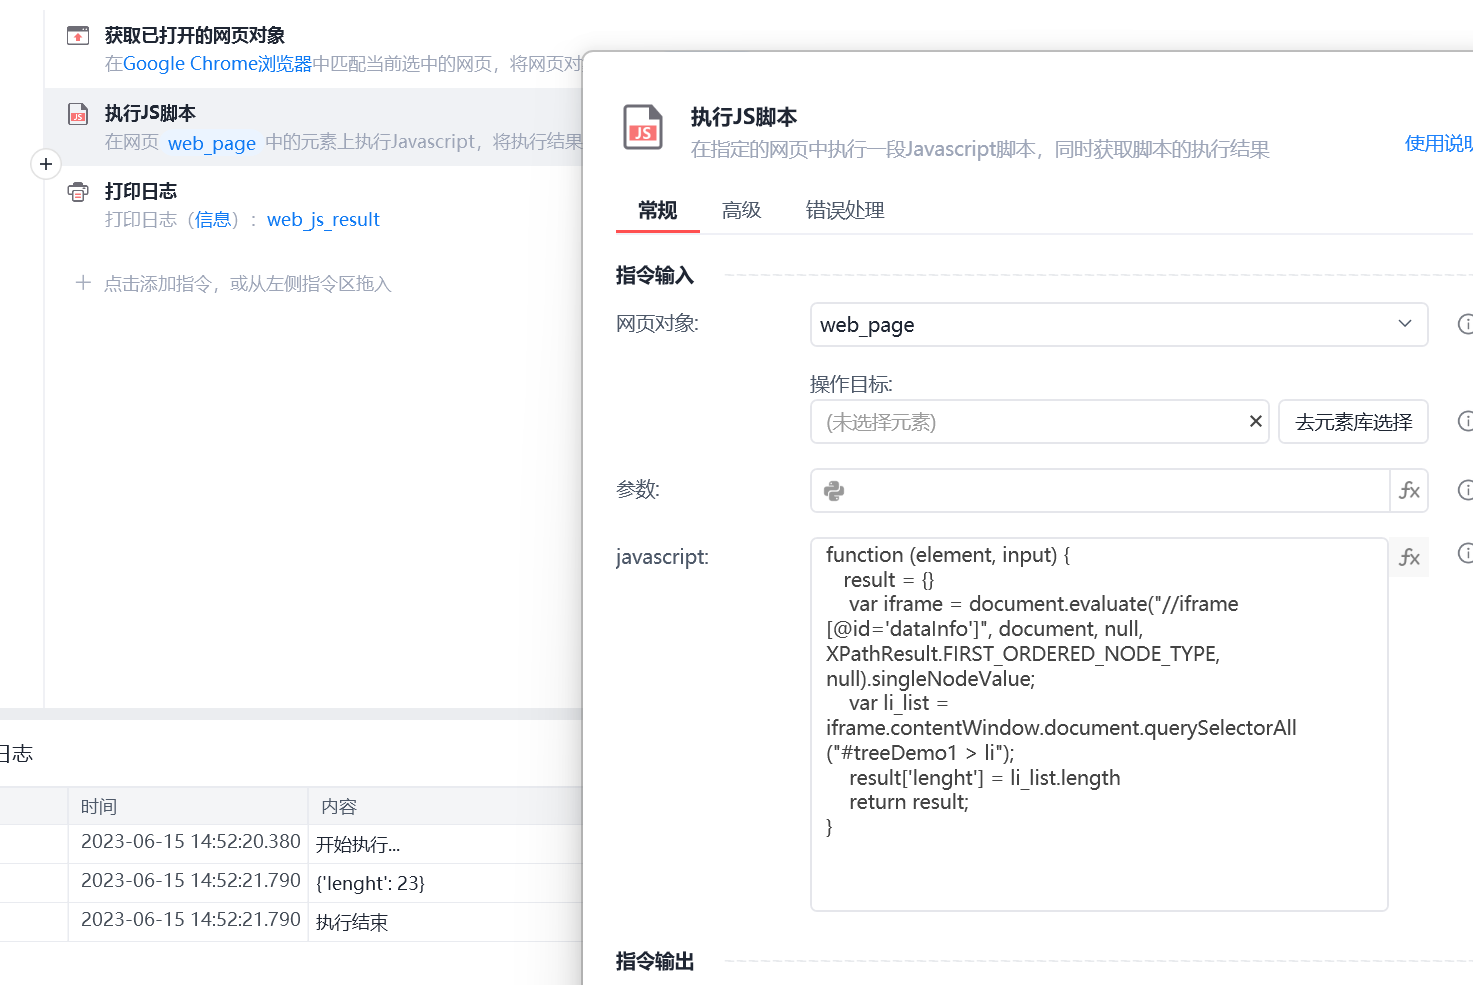This screenshot has height=985, width=1473.
Task: Click the info icon next to 操作目标
Action: pyautogui.click(x=1465, y=421)
